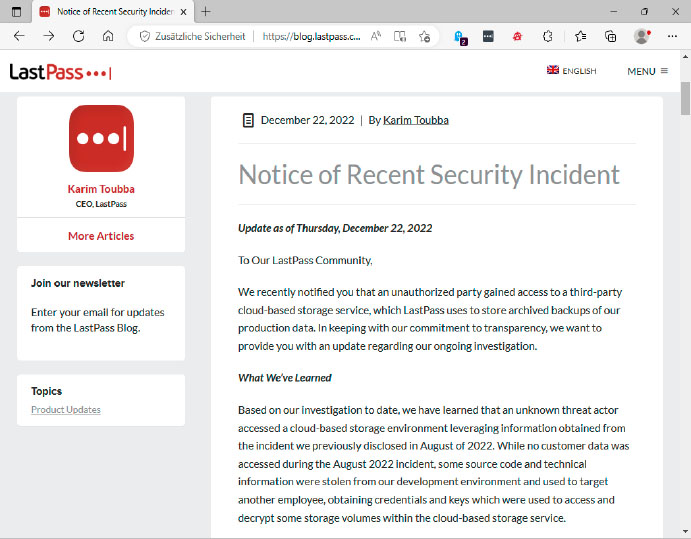This screenshot has height=539, width=691.
Task: Open the browser home page
Action: pos(108,36)
